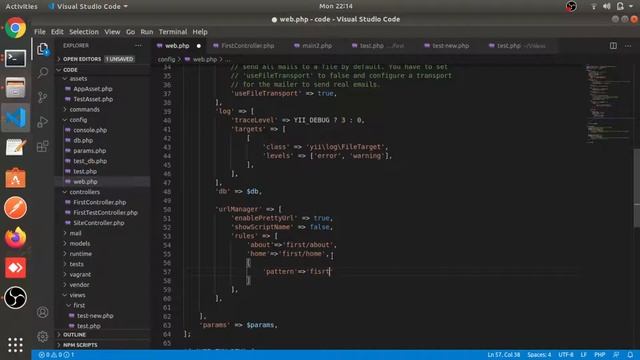
Task: Launch Postman from the dock
Action: coord(16,208)
